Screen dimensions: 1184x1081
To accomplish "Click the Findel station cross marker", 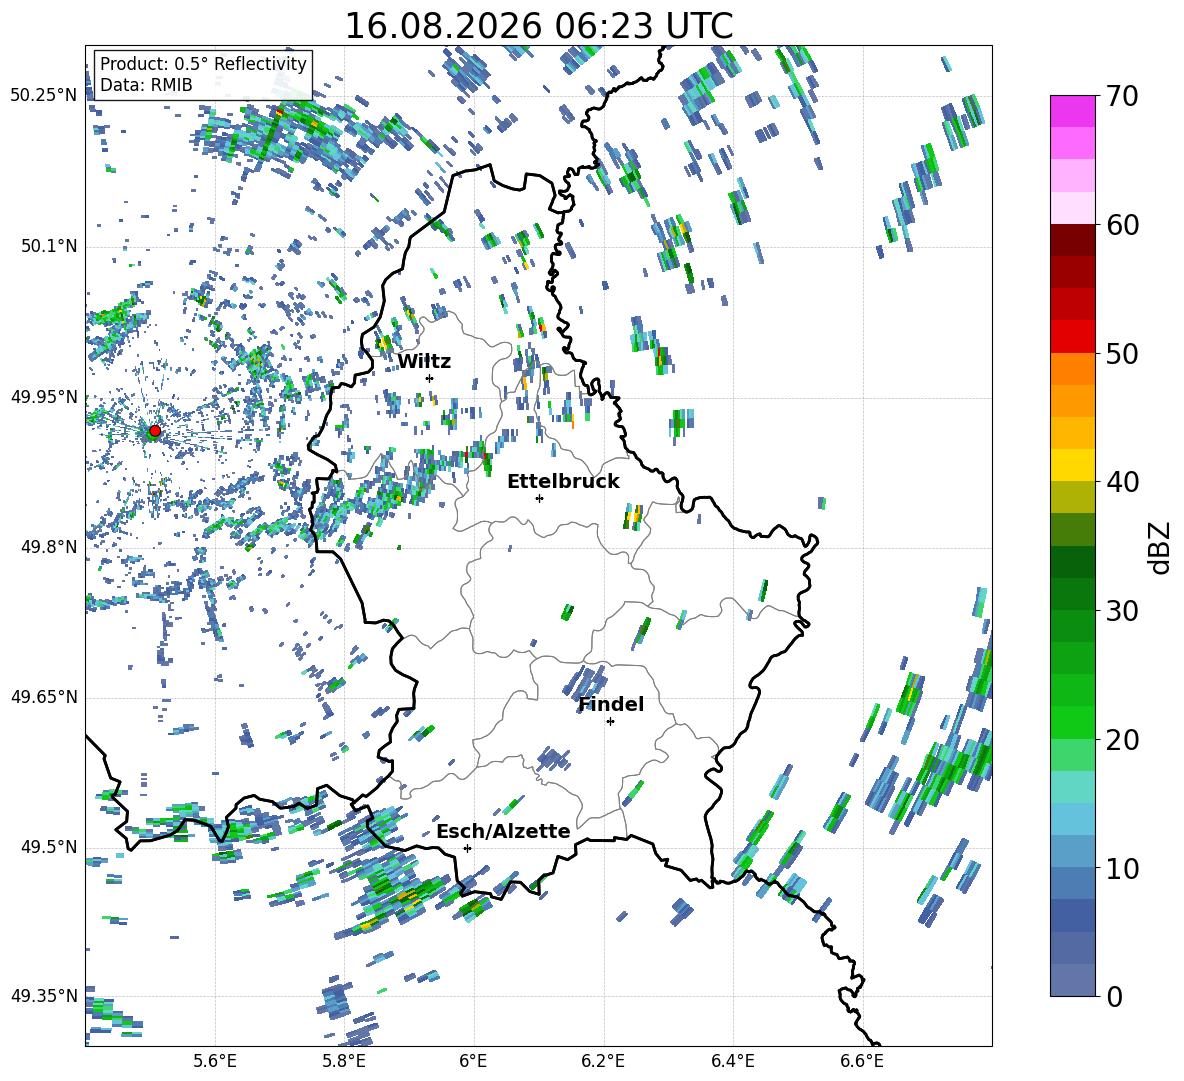I will tap(610, 722).
